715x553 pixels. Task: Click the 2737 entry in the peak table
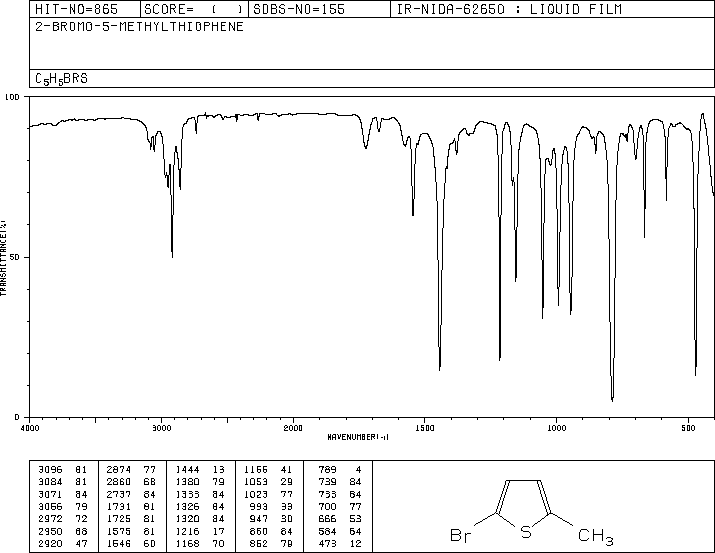point(119,494)
